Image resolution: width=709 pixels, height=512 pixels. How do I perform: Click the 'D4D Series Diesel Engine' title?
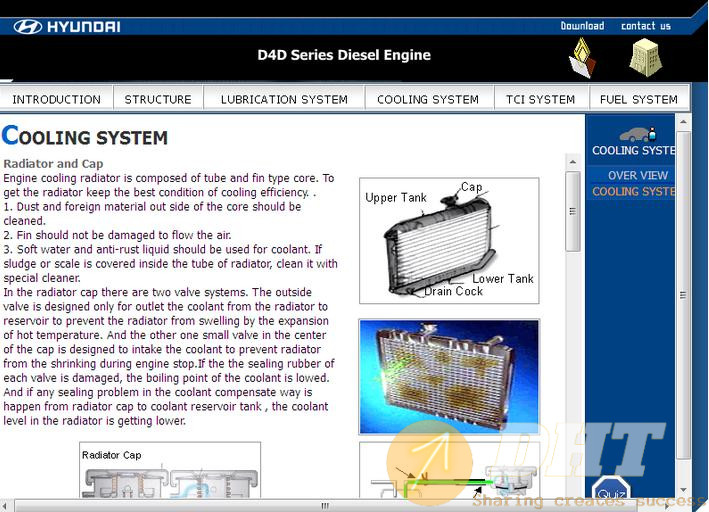344,55
